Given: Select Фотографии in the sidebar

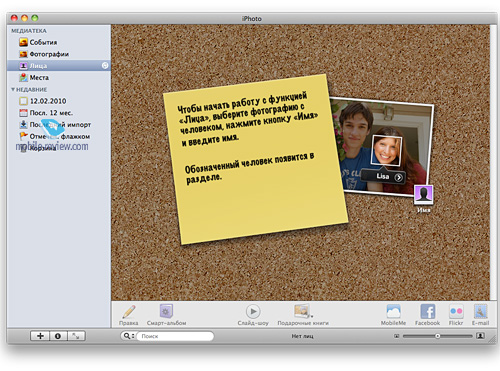Looking at the screenshot, I should click(x=44, y=54).
